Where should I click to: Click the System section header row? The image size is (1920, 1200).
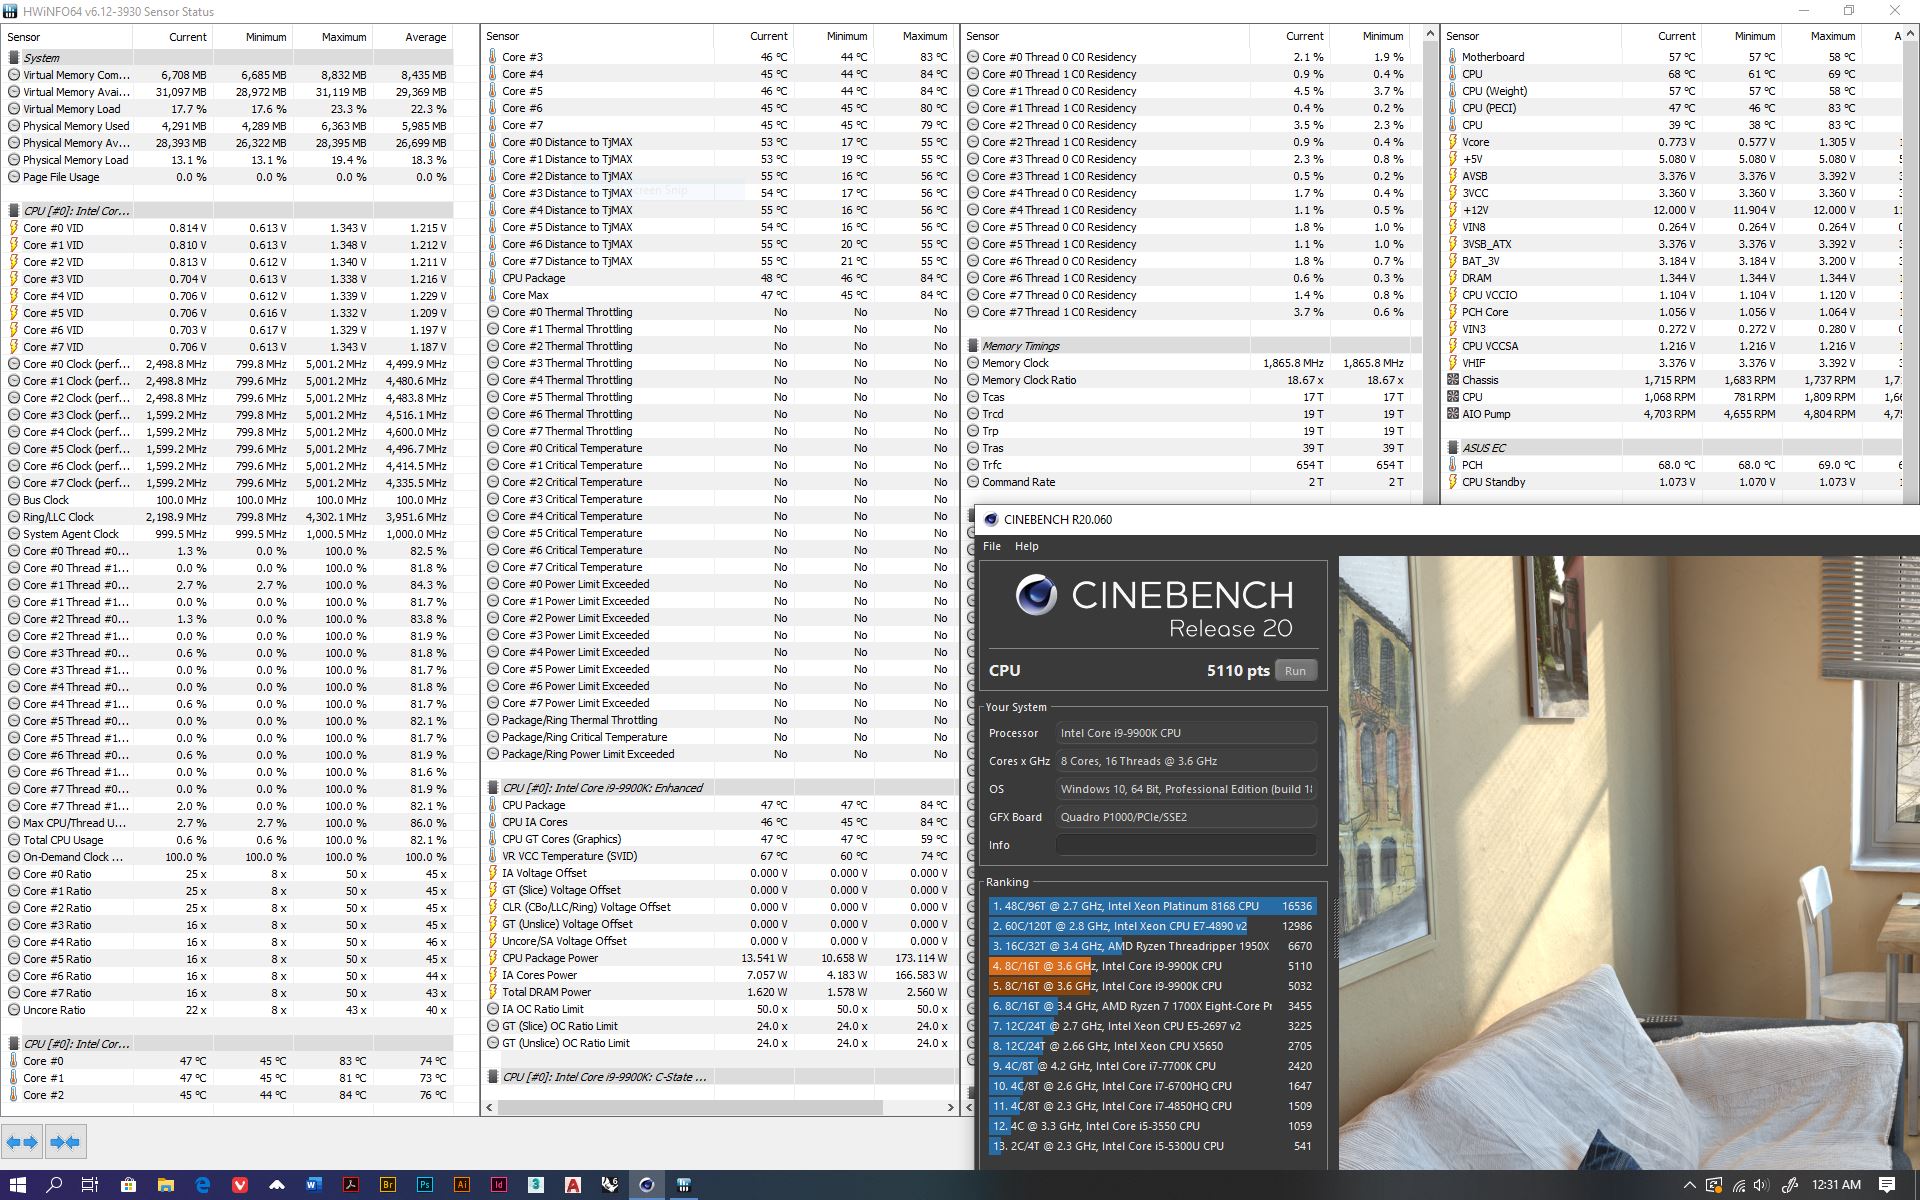click(x=42, y=58)
